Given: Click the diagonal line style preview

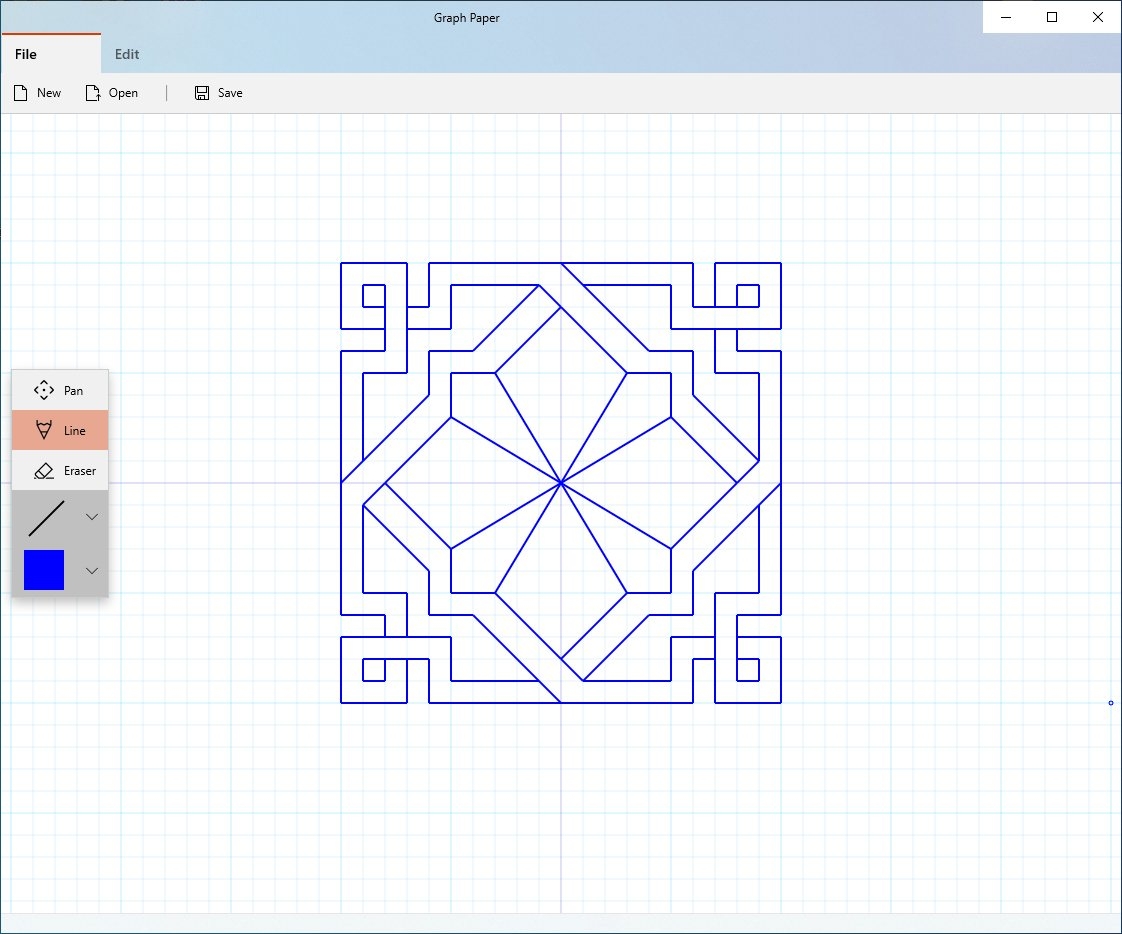Looking at the screenshot, I should pos(45,516).
